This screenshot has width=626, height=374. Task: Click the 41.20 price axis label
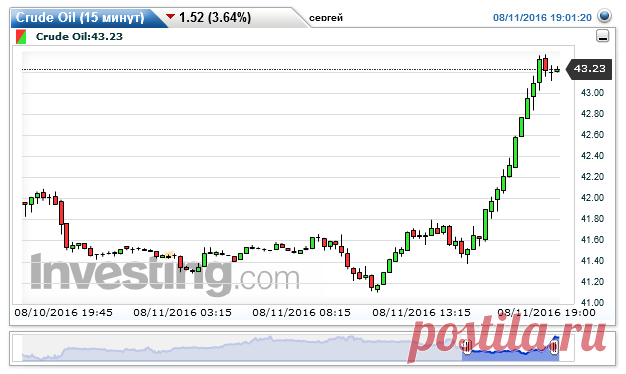coord(592,282)
